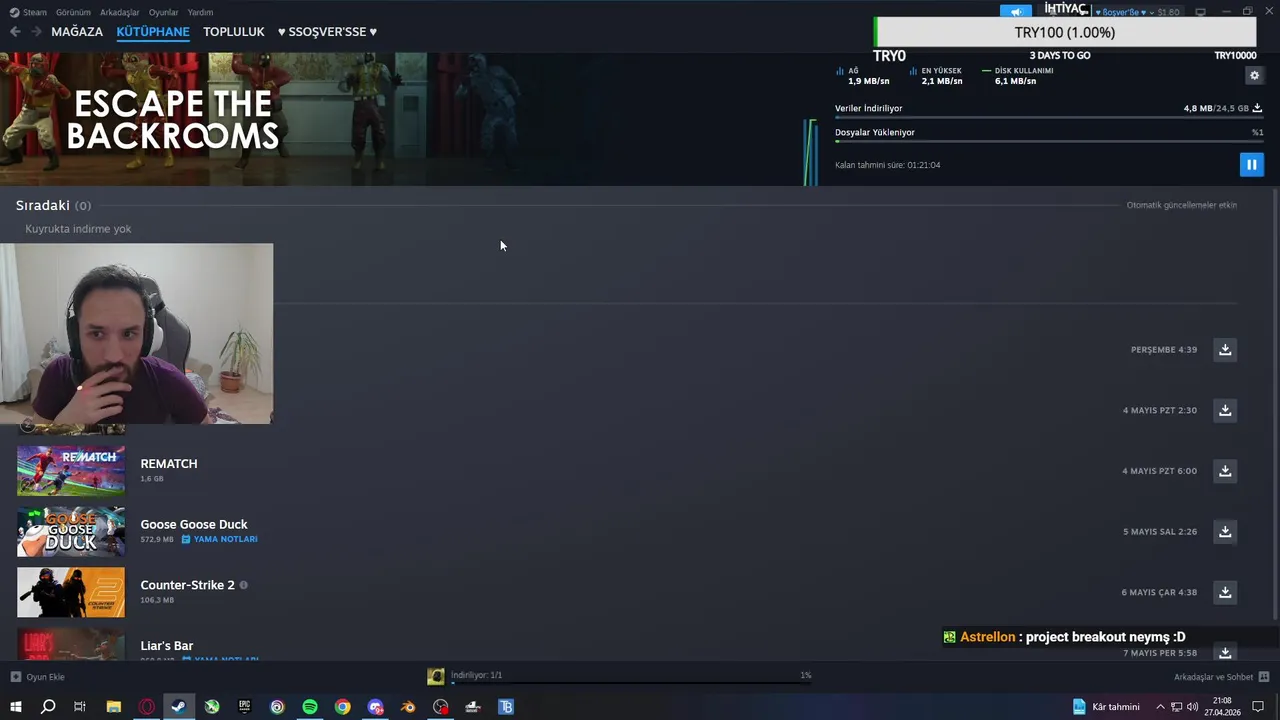Screen dimensions: 1280x720
Task: Open Blender from taskbar
Action: pos(408,707)
